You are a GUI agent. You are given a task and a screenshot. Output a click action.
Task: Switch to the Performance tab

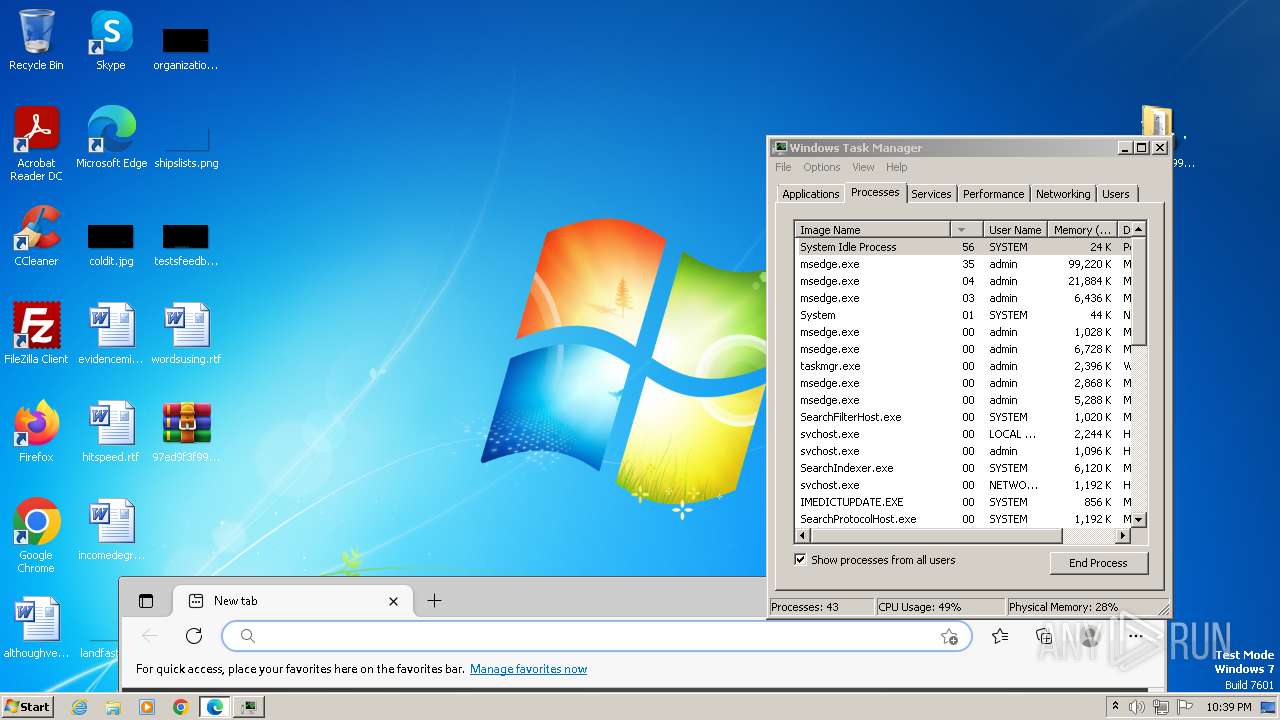pos(993,194)
